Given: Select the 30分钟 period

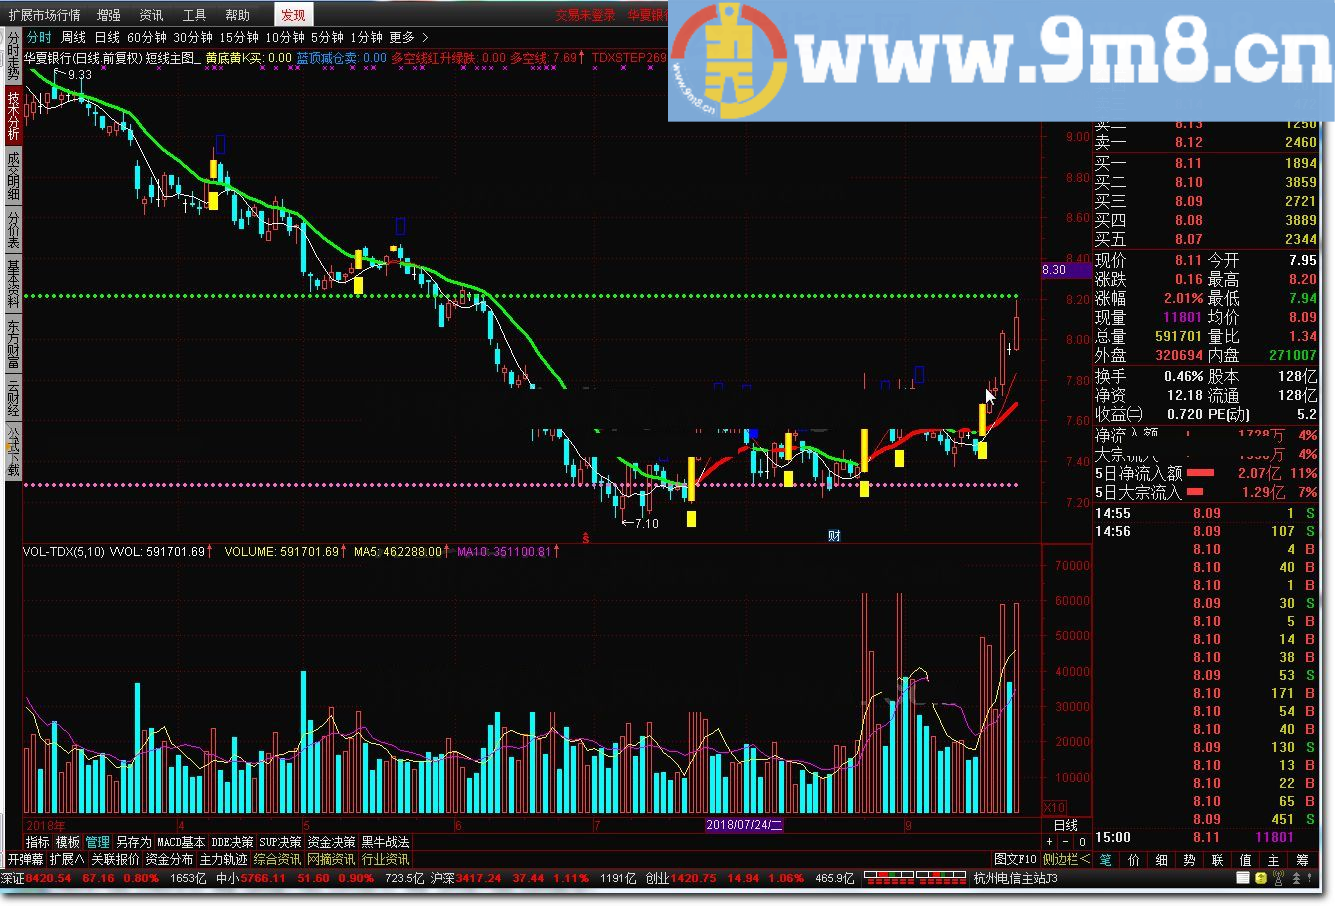Looking at the screenshot, I should click(x=193, y=38).
